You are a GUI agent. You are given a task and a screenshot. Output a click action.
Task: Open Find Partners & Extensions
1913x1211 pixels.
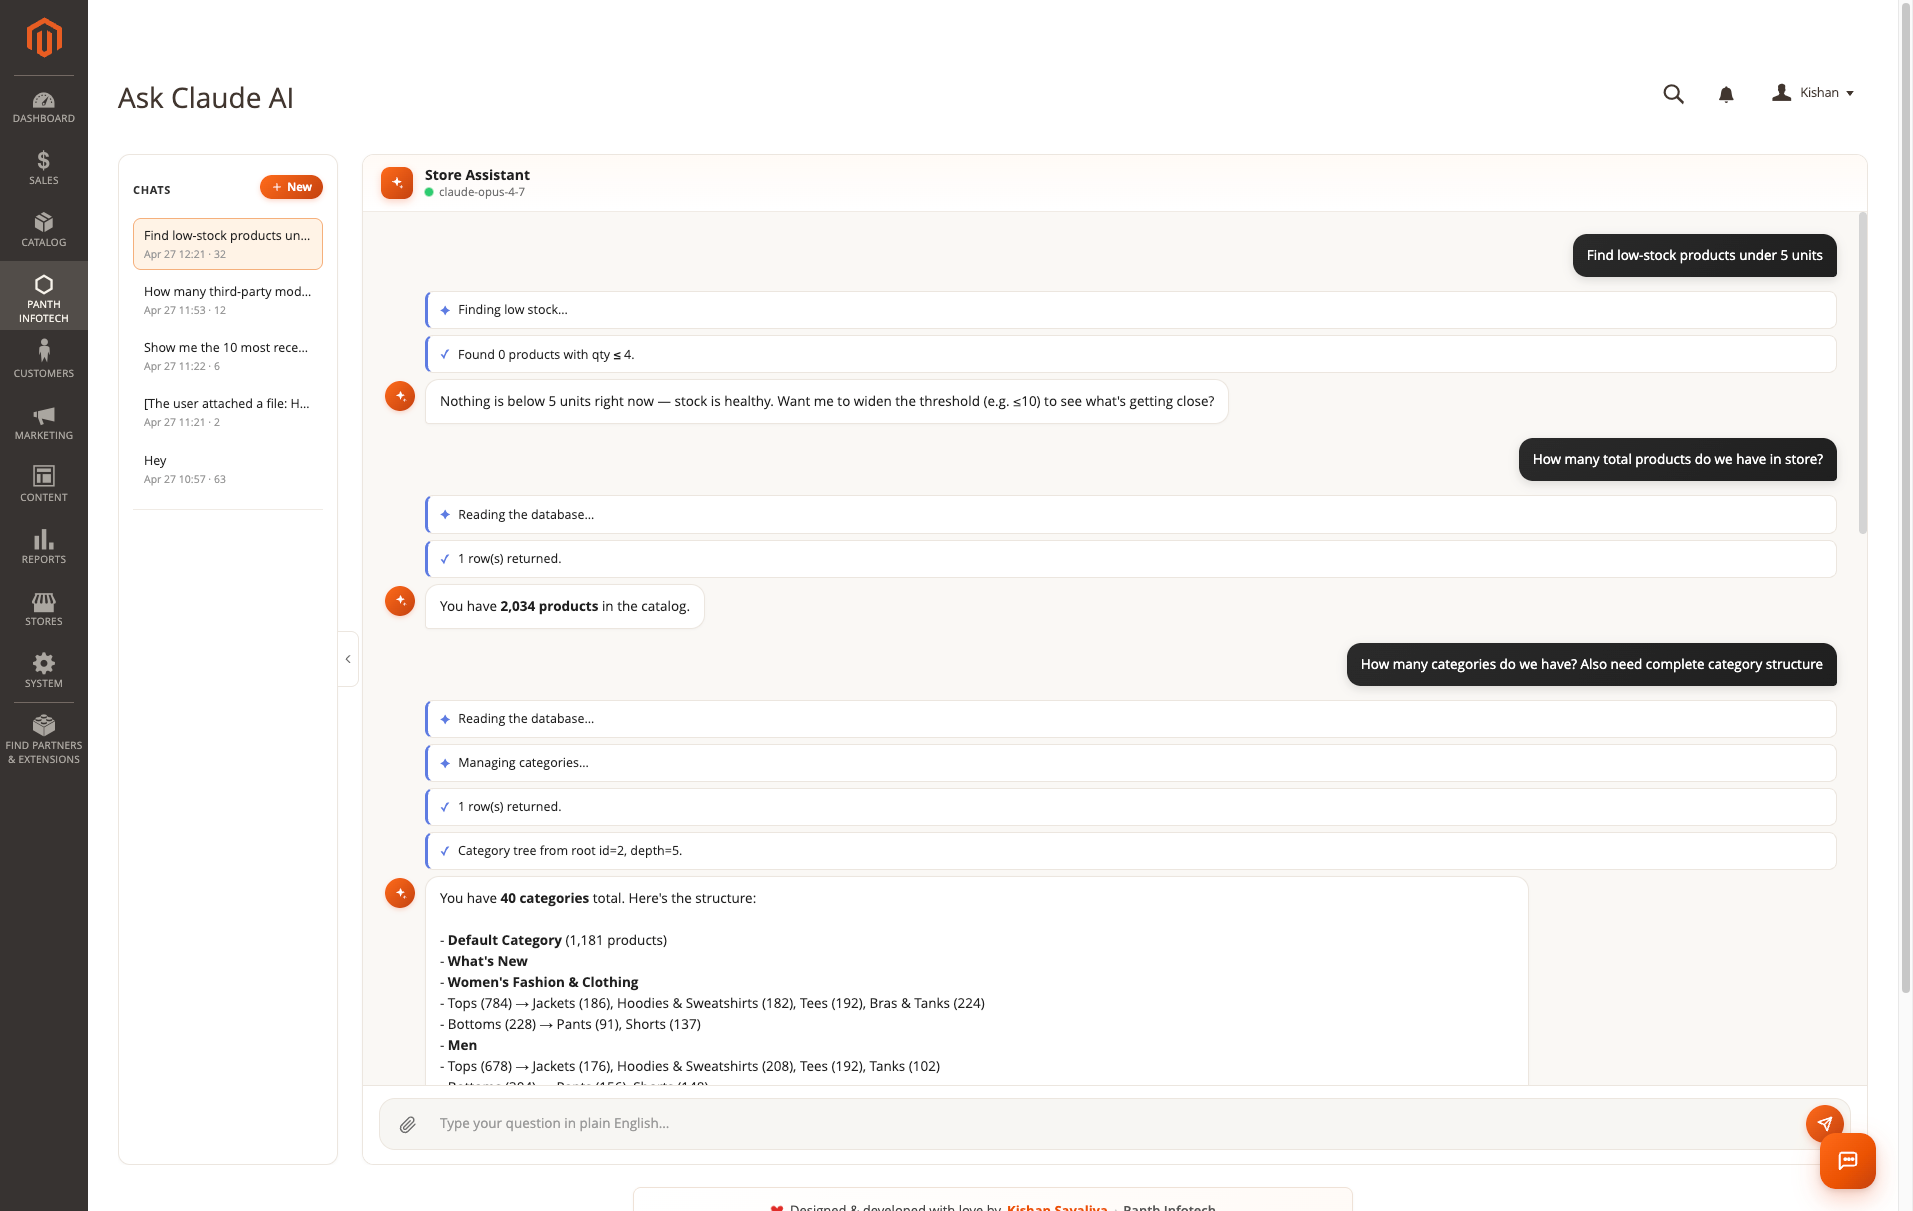click(x=43, y=740)
